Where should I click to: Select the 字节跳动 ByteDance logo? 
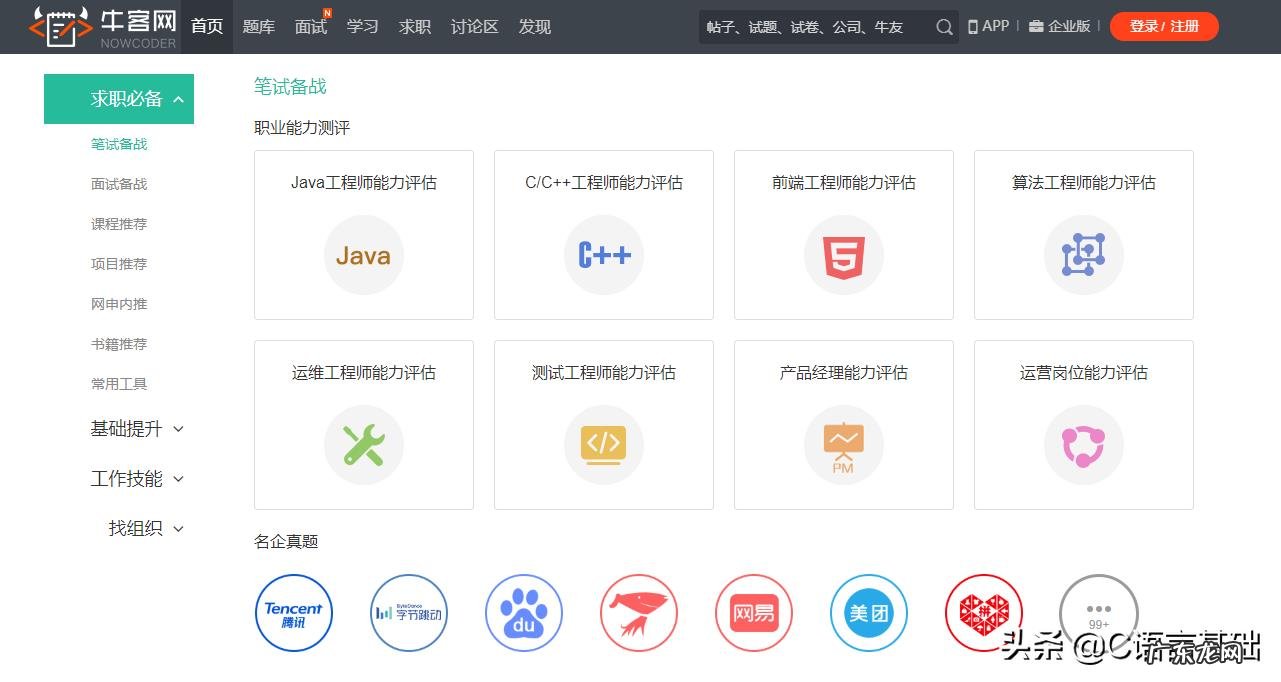[x=408, y=613]
